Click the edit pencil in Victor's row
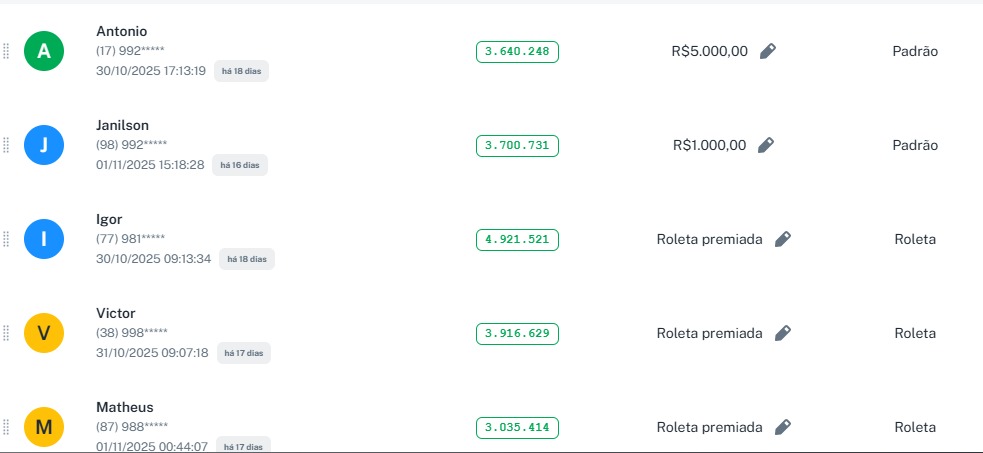983x453 pixels. coord(783,333)
